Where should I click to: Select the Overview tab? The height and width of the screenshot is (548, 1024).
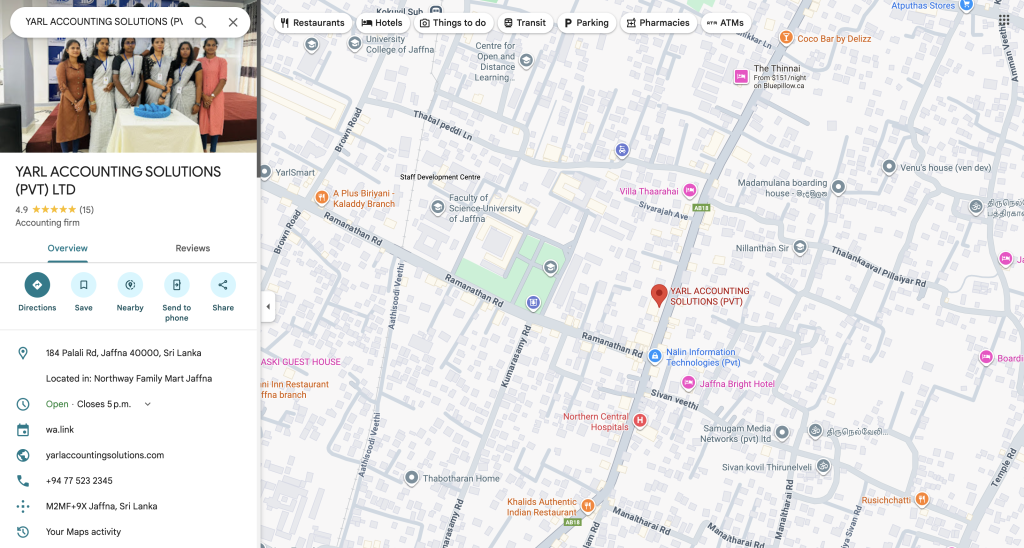[67, 248]
